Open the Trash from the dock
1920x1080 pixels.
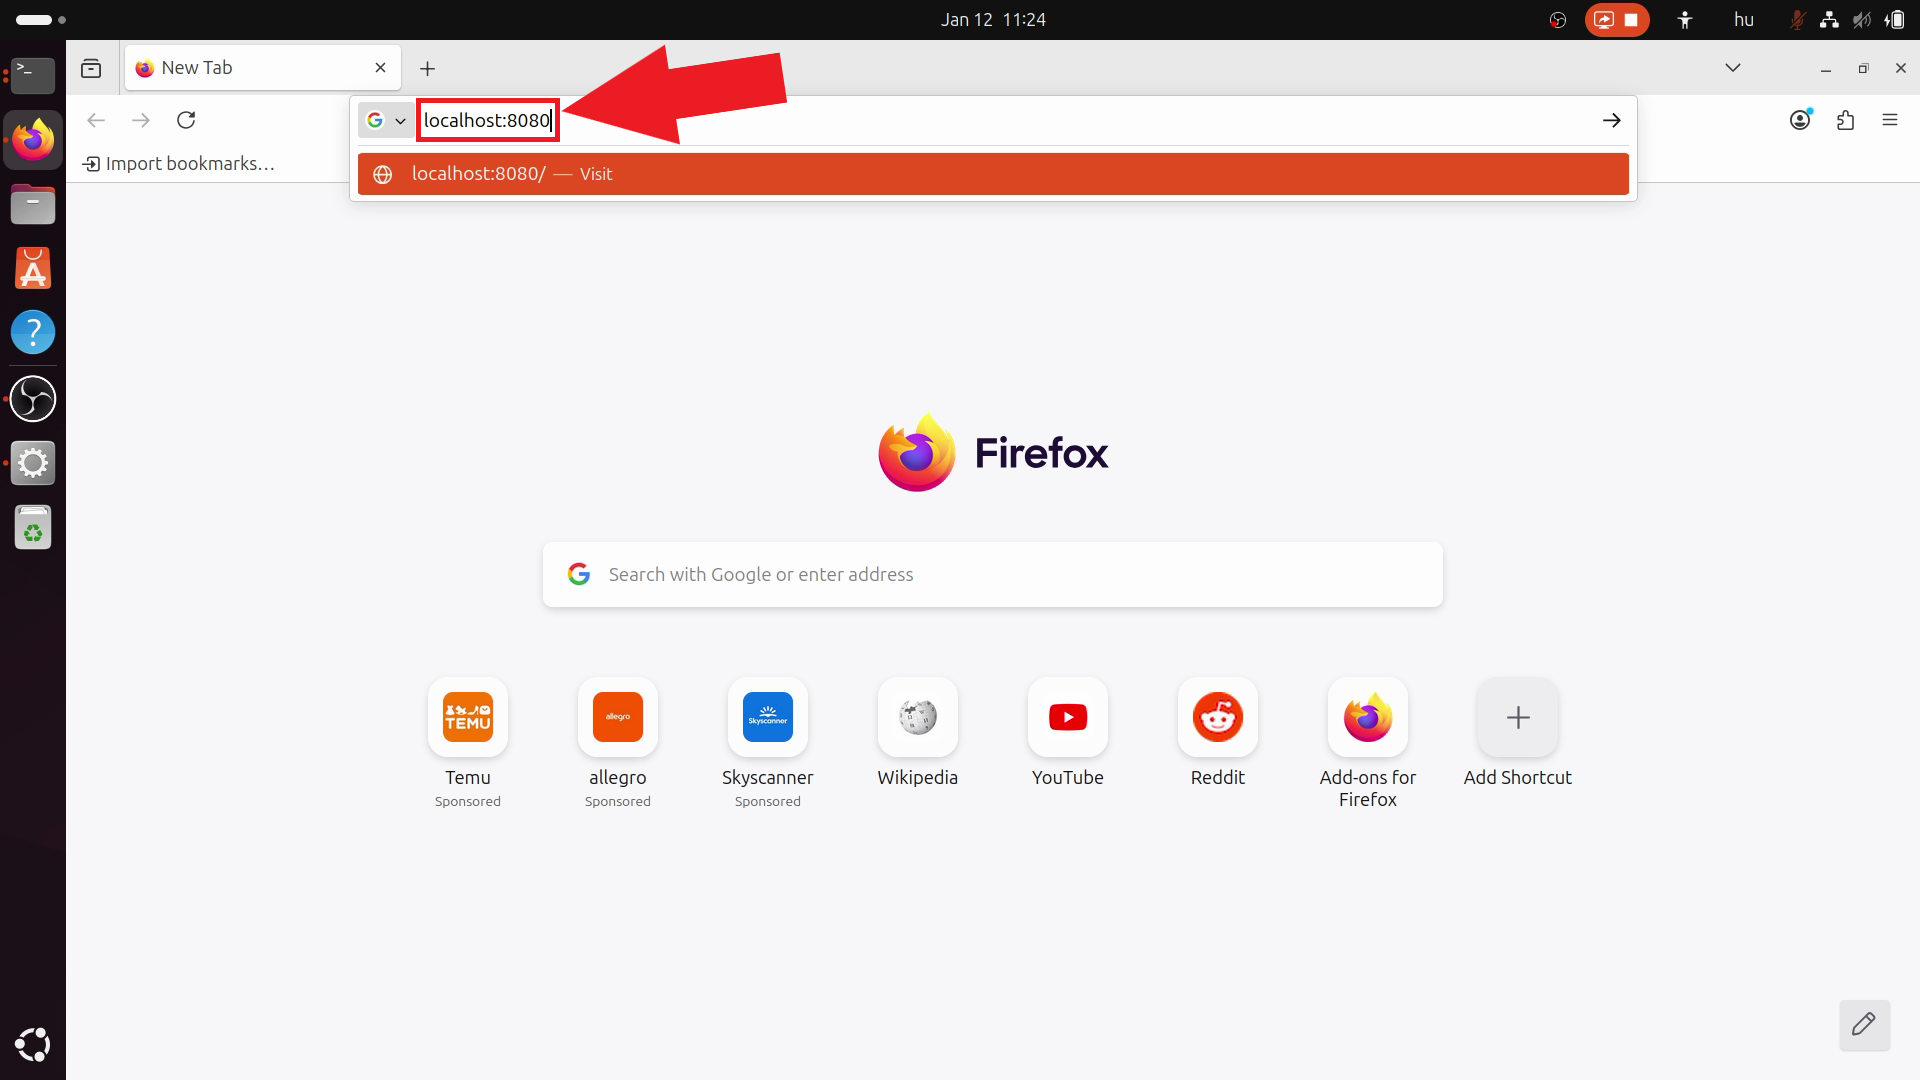coord(33,528)
